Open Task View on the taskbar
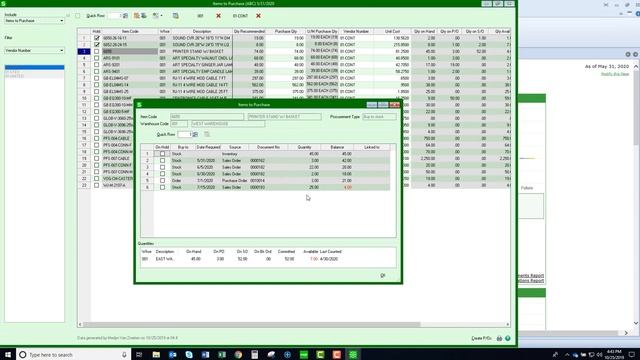This screenshot has width=640, height=360. click(139, 355)
